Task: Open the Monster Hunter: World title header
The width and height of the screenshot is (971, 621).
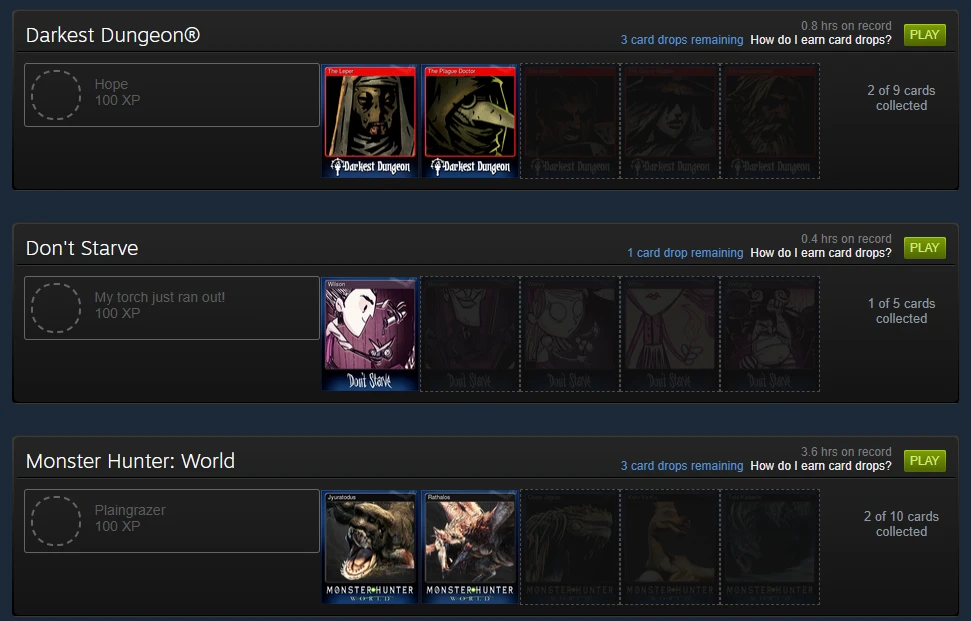Action: click(130, 461)
